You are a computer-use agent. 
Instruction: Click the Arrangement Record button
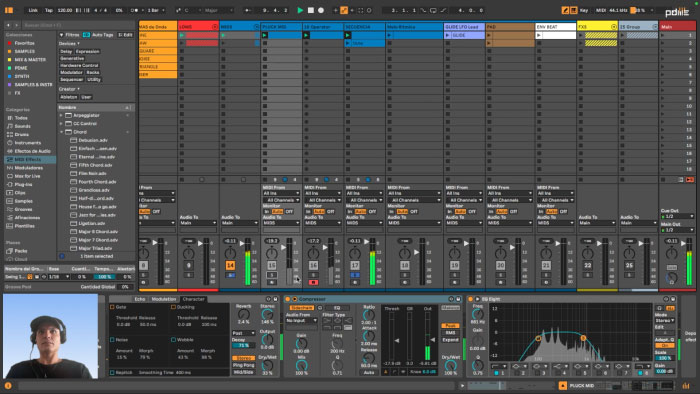pyautogui.click(x=321, y=10)
